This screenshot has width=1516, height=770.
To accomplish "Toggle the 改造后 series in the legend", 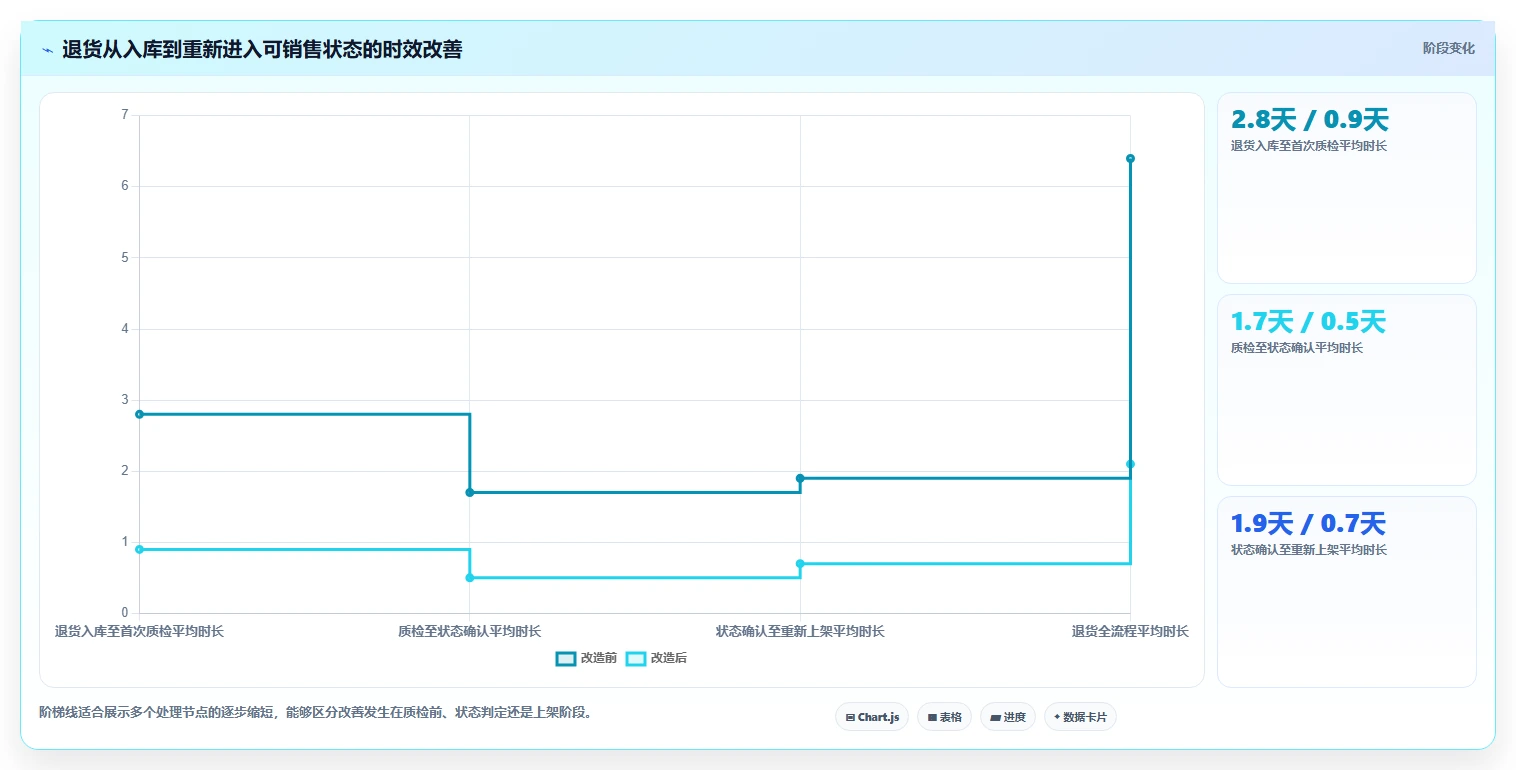I will pos(656,658).
